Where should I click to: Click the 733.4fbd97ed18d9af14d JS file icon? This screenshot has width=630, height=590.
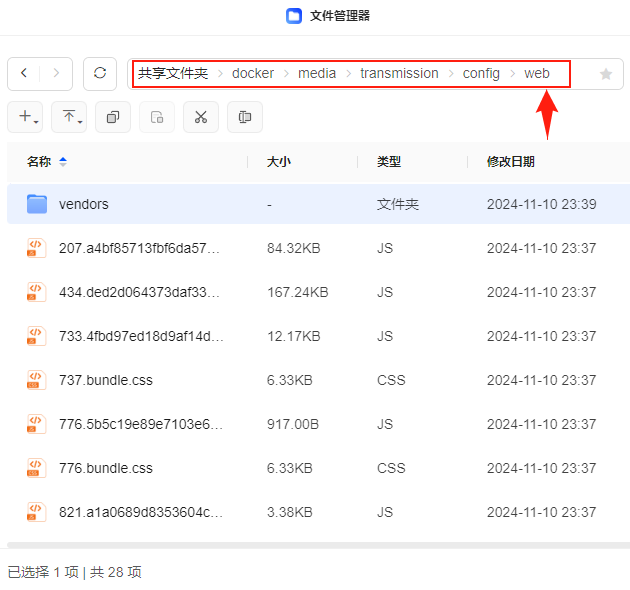coord(37,336)
